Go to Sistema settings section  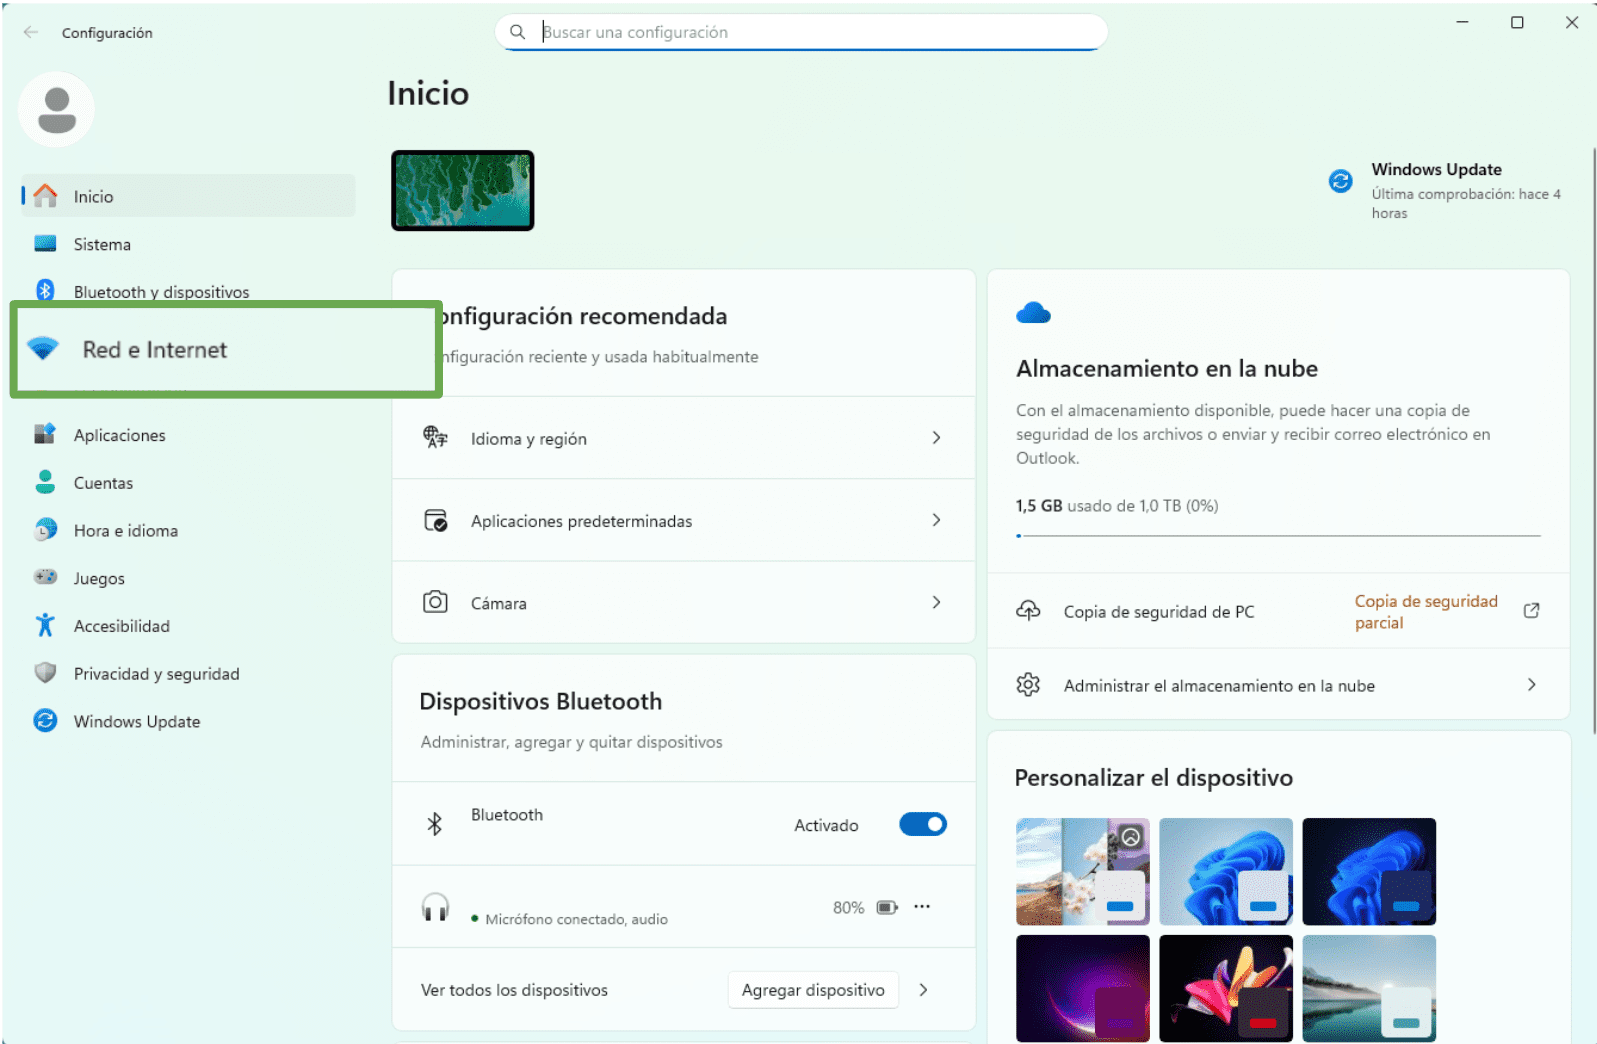point(102,245)
